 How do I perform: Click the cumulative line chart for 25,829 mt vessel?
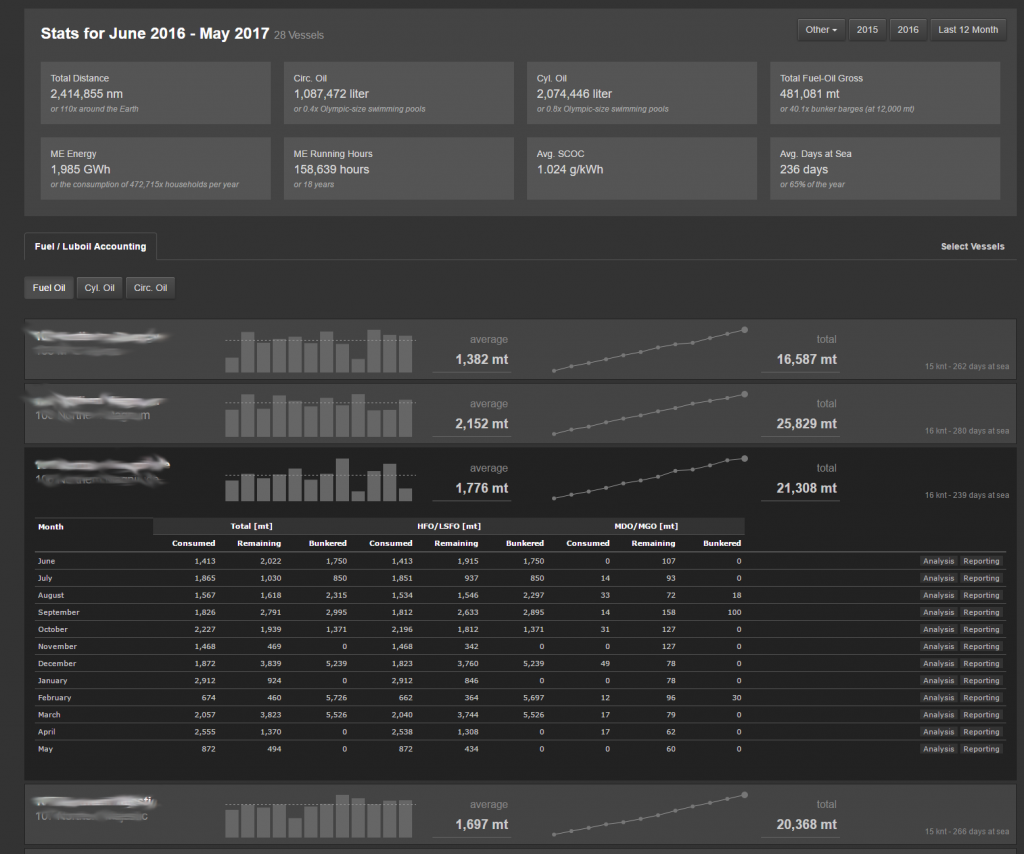tap(649, 413)
